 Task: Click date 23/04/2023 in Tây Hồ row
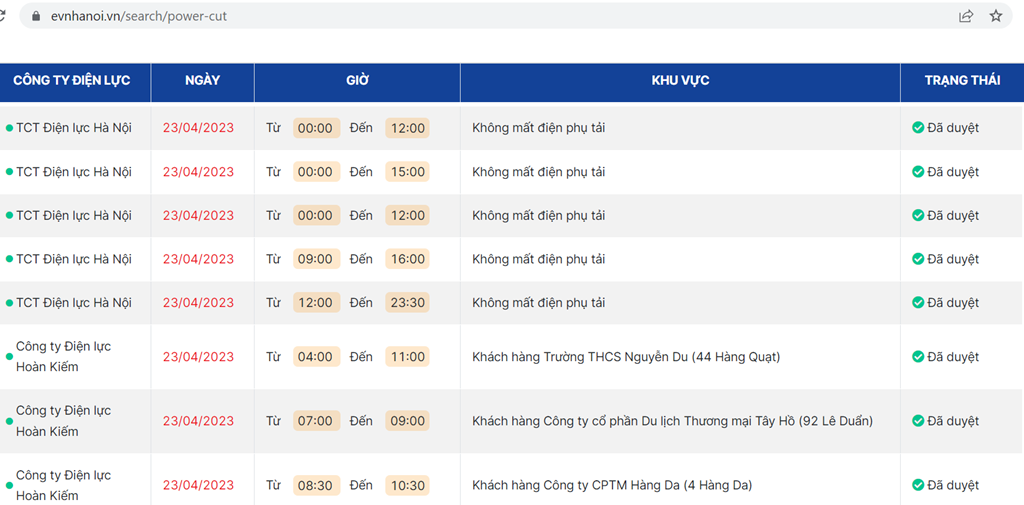pos(199,421)
